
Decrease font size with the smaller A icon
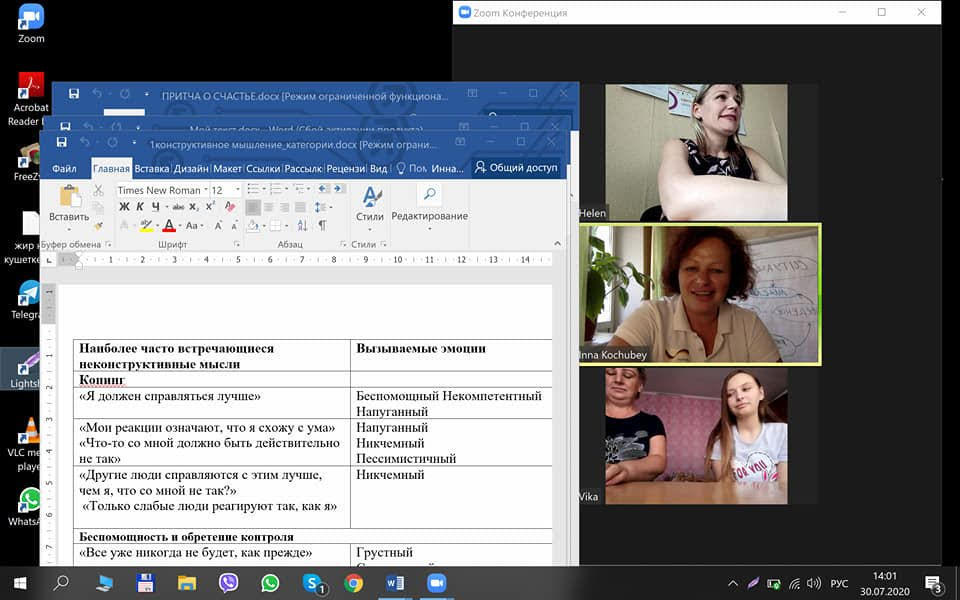tap(234, 226)
